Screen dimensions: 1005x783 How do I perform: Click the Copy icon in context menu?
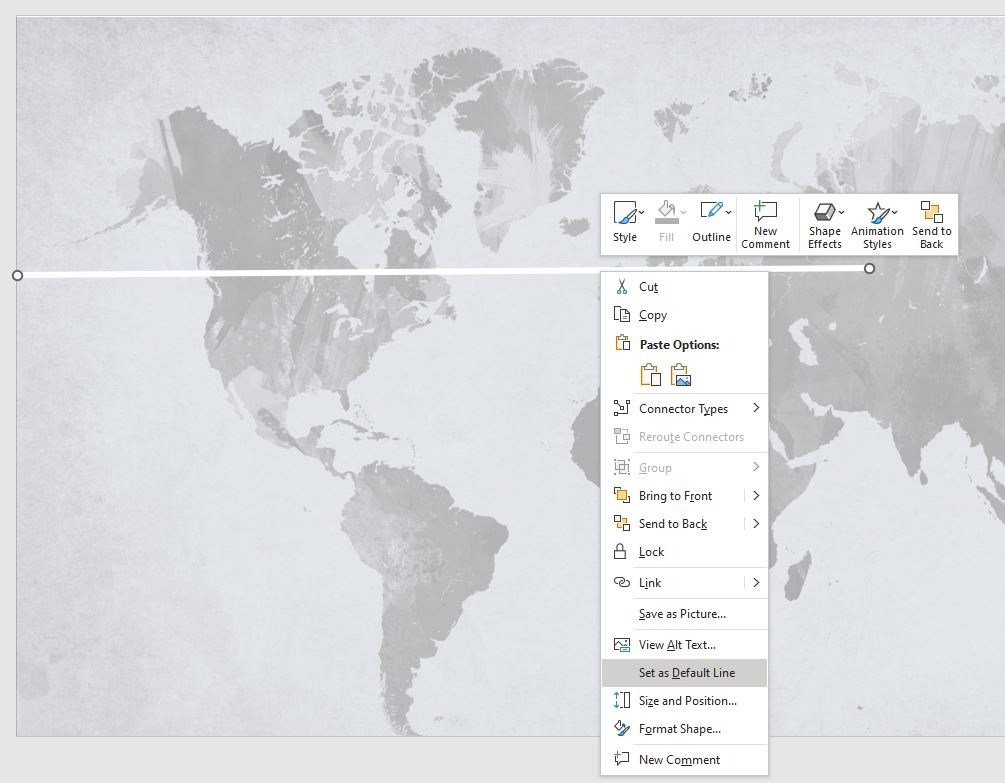coord(623,315)
